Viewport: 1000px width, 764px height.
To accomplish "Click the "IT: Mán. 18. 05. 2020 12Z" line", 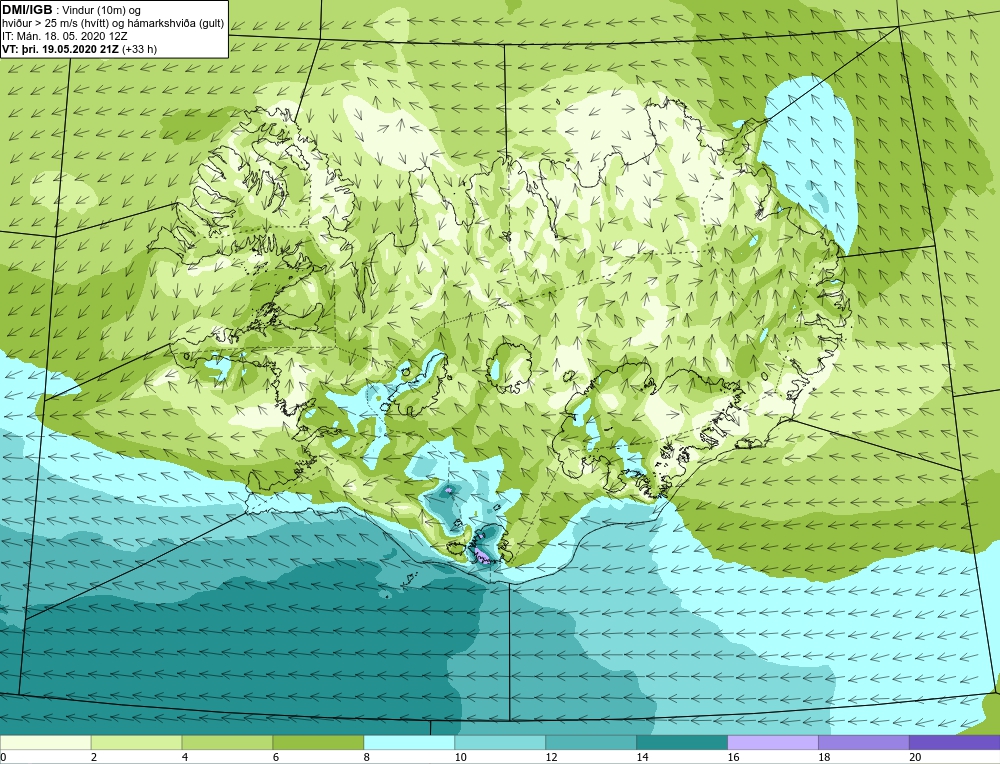I will pos(65,36).
